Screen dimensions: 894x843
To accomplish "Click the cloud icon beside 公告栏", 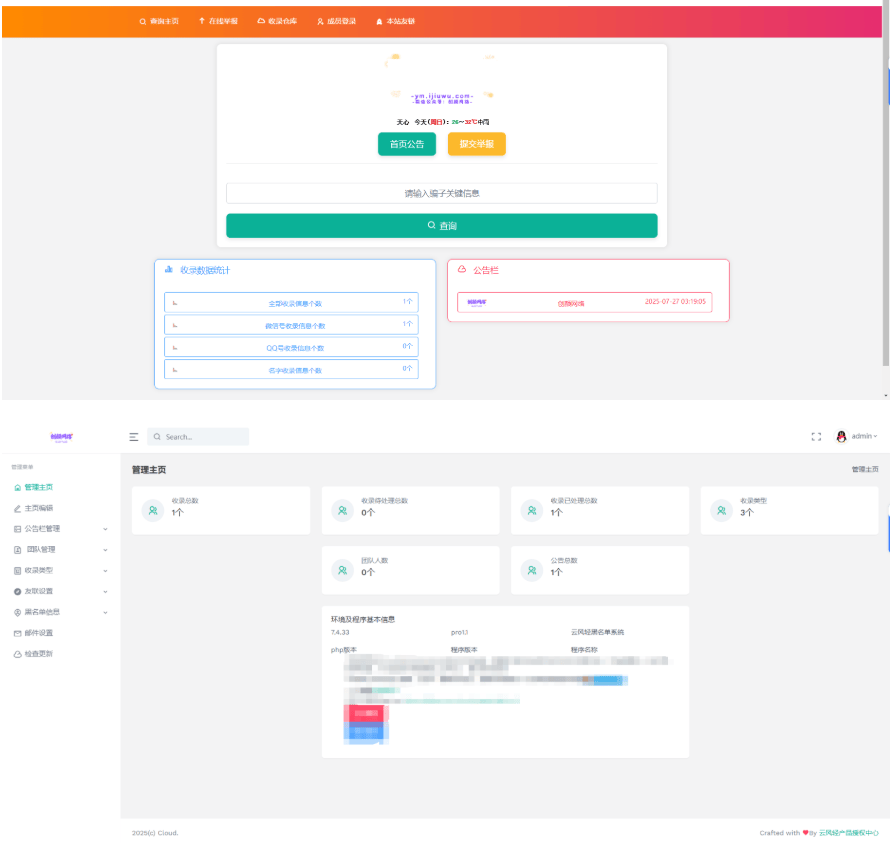I will pos(462,270).
